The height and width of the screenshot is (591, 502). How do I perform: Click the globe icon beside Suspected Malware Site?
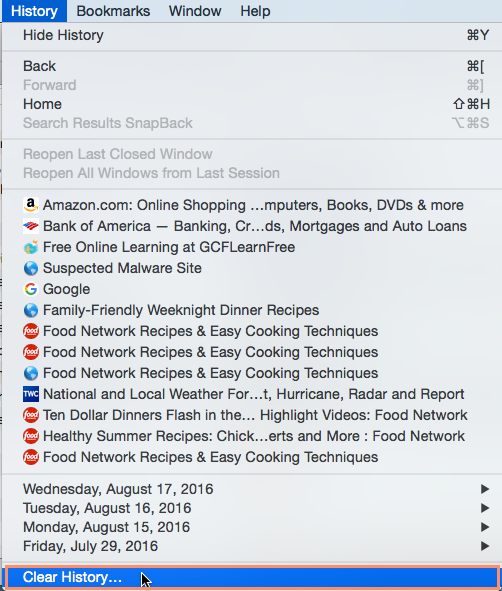click(x=31, y=268)
